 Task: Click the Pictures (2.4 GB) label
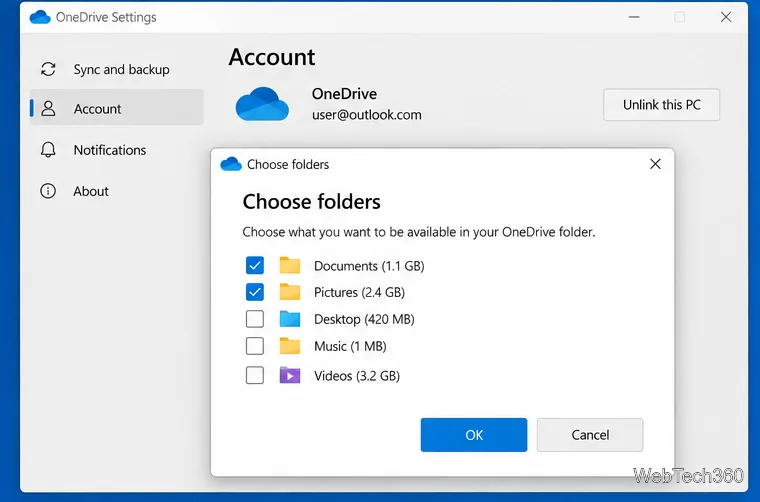coord(359,293)
